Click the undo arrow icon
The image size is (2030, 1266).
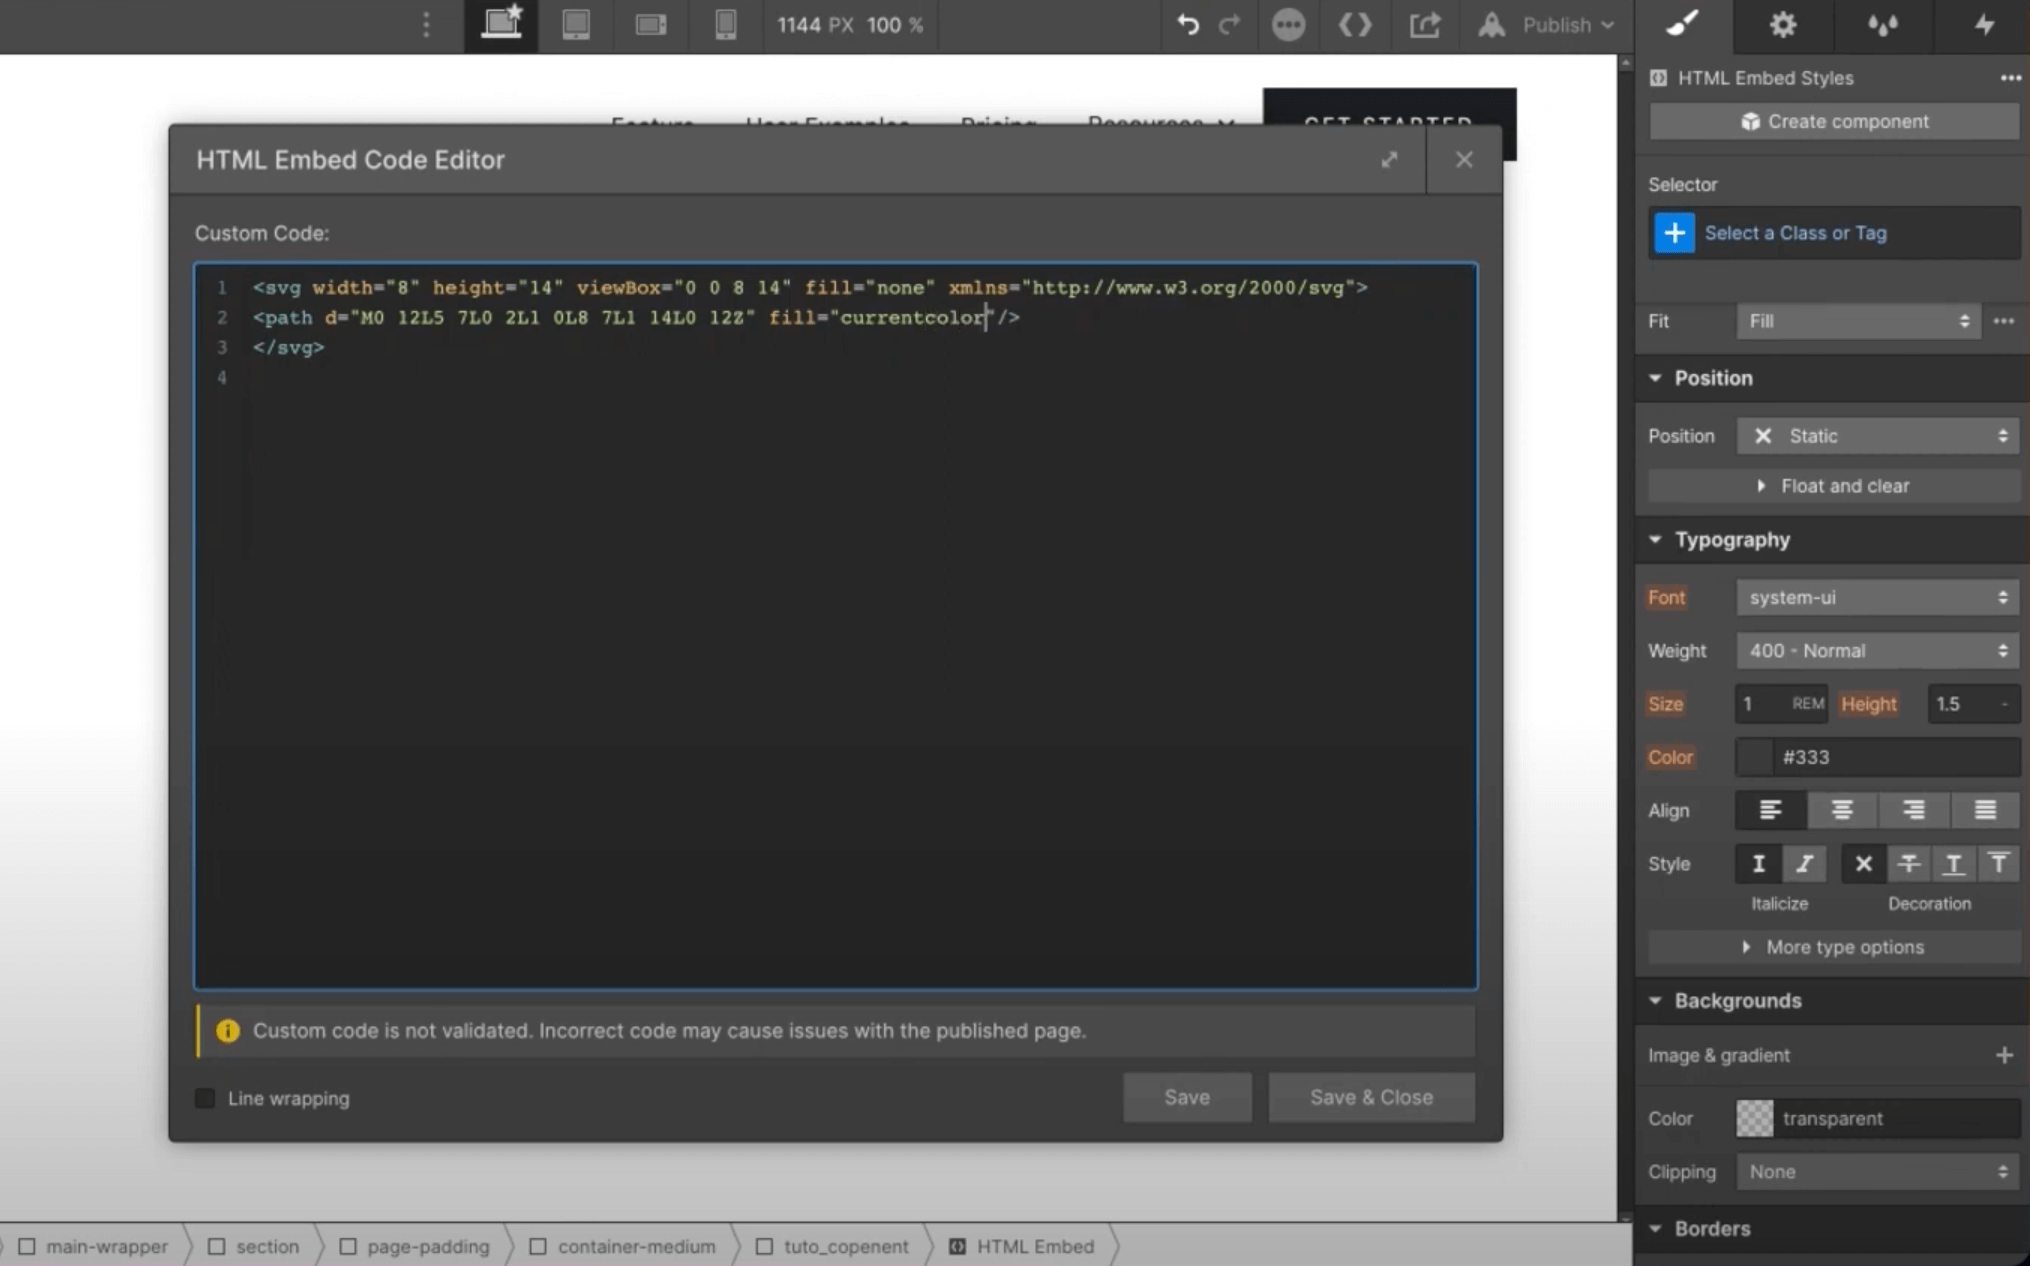1187,24
